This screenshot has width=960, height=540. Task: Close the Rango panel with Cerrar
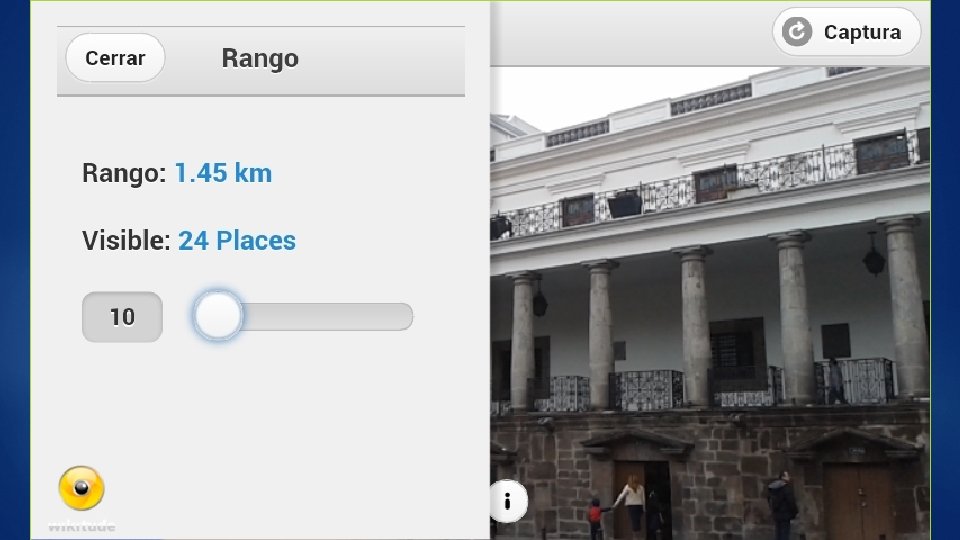(115, 58)
